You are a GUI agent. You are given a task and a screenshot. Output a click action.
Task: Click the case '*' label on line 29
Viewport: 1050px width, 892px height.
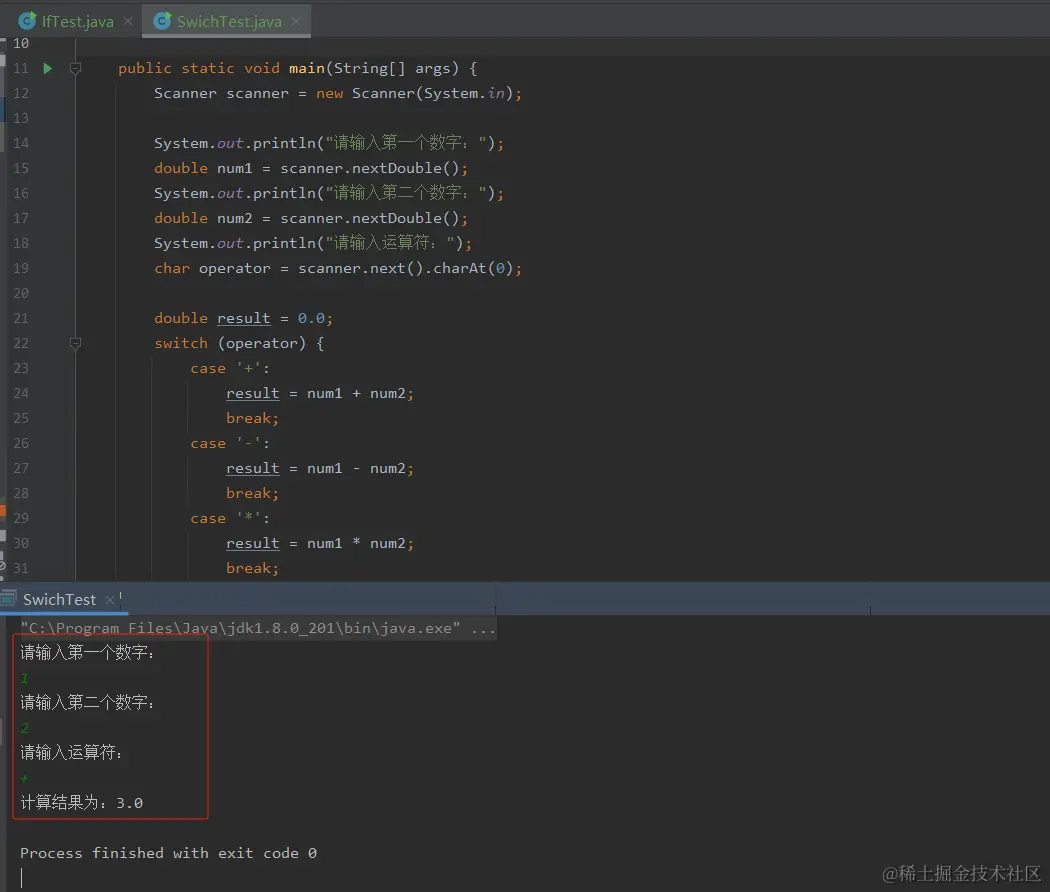[x=230, y=519]
